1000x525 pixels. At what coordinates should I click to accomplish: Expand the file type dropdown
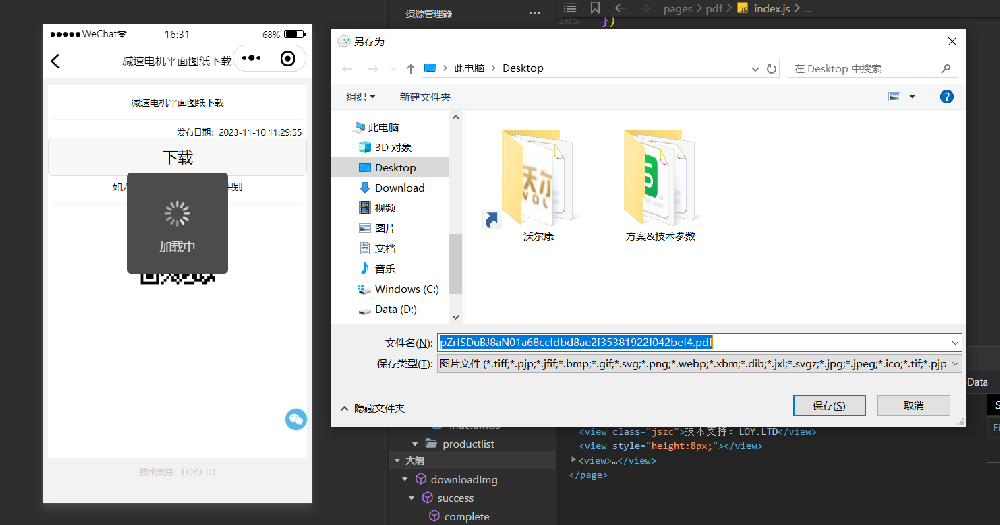954,365
